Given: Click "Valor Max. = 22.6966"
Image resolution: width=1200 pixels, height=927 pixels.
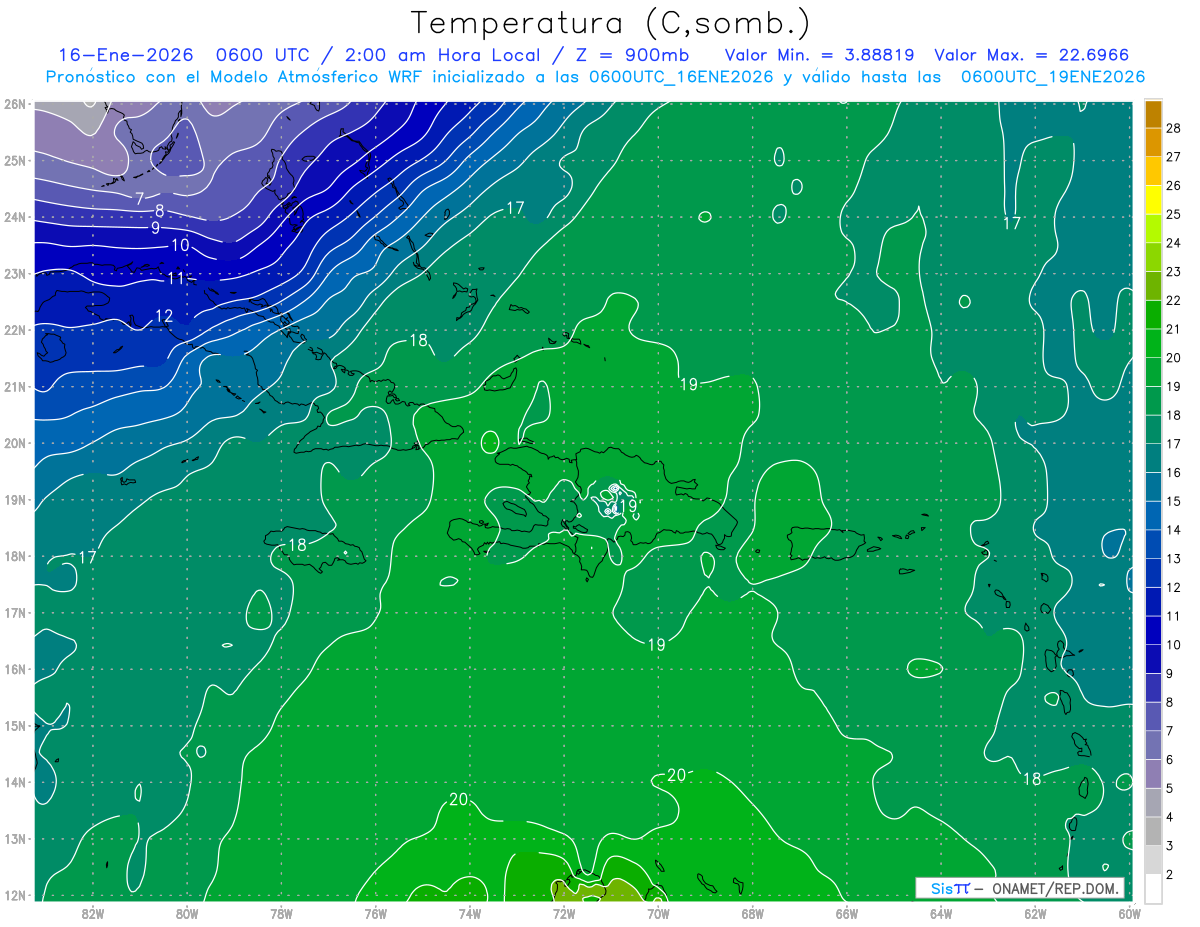Looking at the screenshot, I should click(x=1033, y=55).
